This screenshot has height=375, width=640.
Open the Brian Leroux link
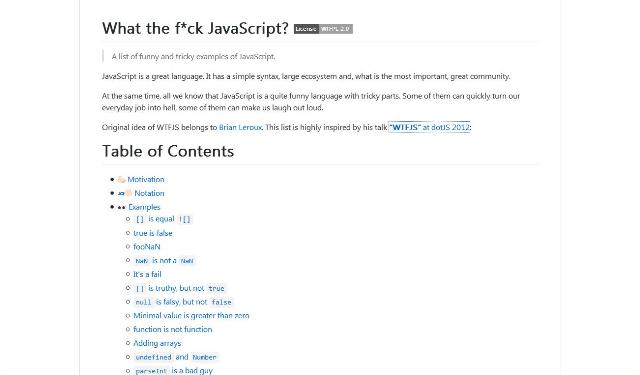[240, 127]
